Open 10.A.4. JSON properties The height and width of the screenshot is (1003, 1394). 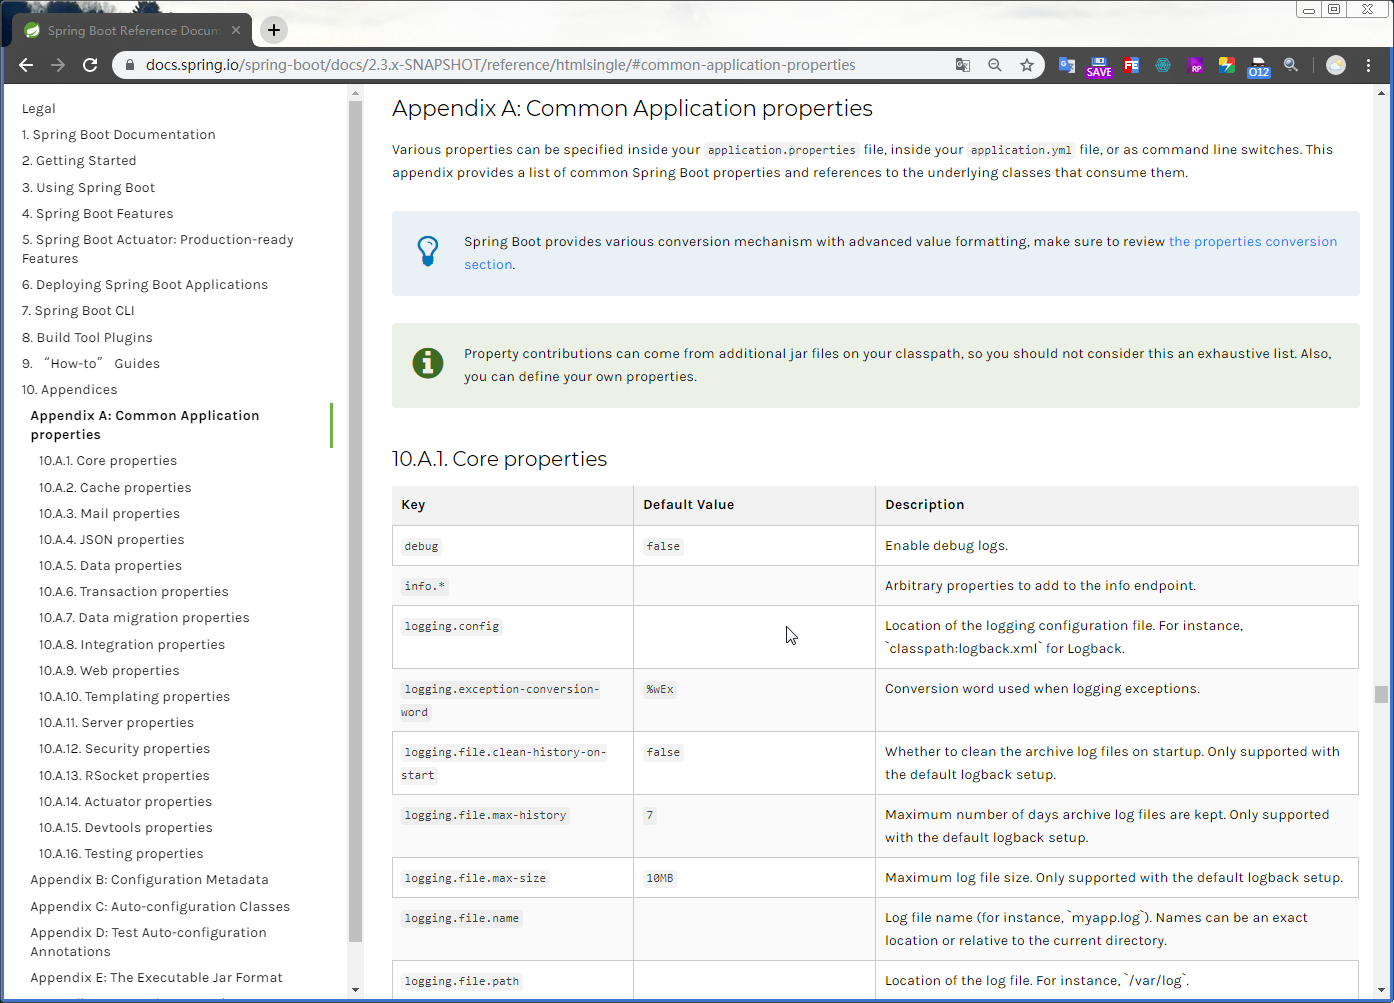[112, 540]
